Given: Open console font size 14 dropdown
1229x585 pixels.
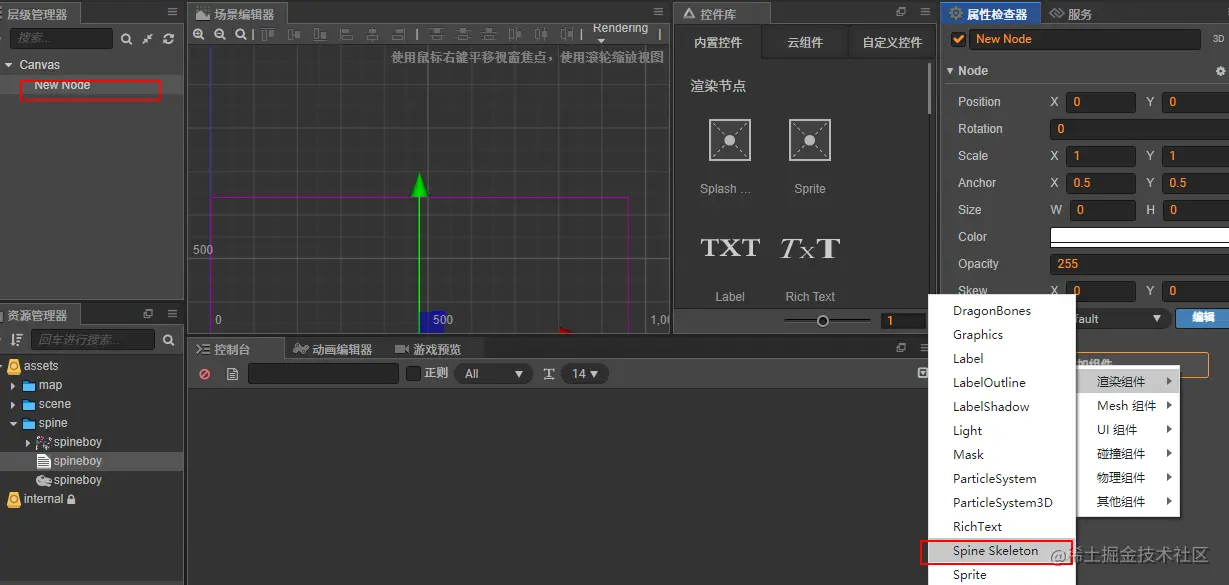Looking at the screenshot, I should [x=585, y=374].
